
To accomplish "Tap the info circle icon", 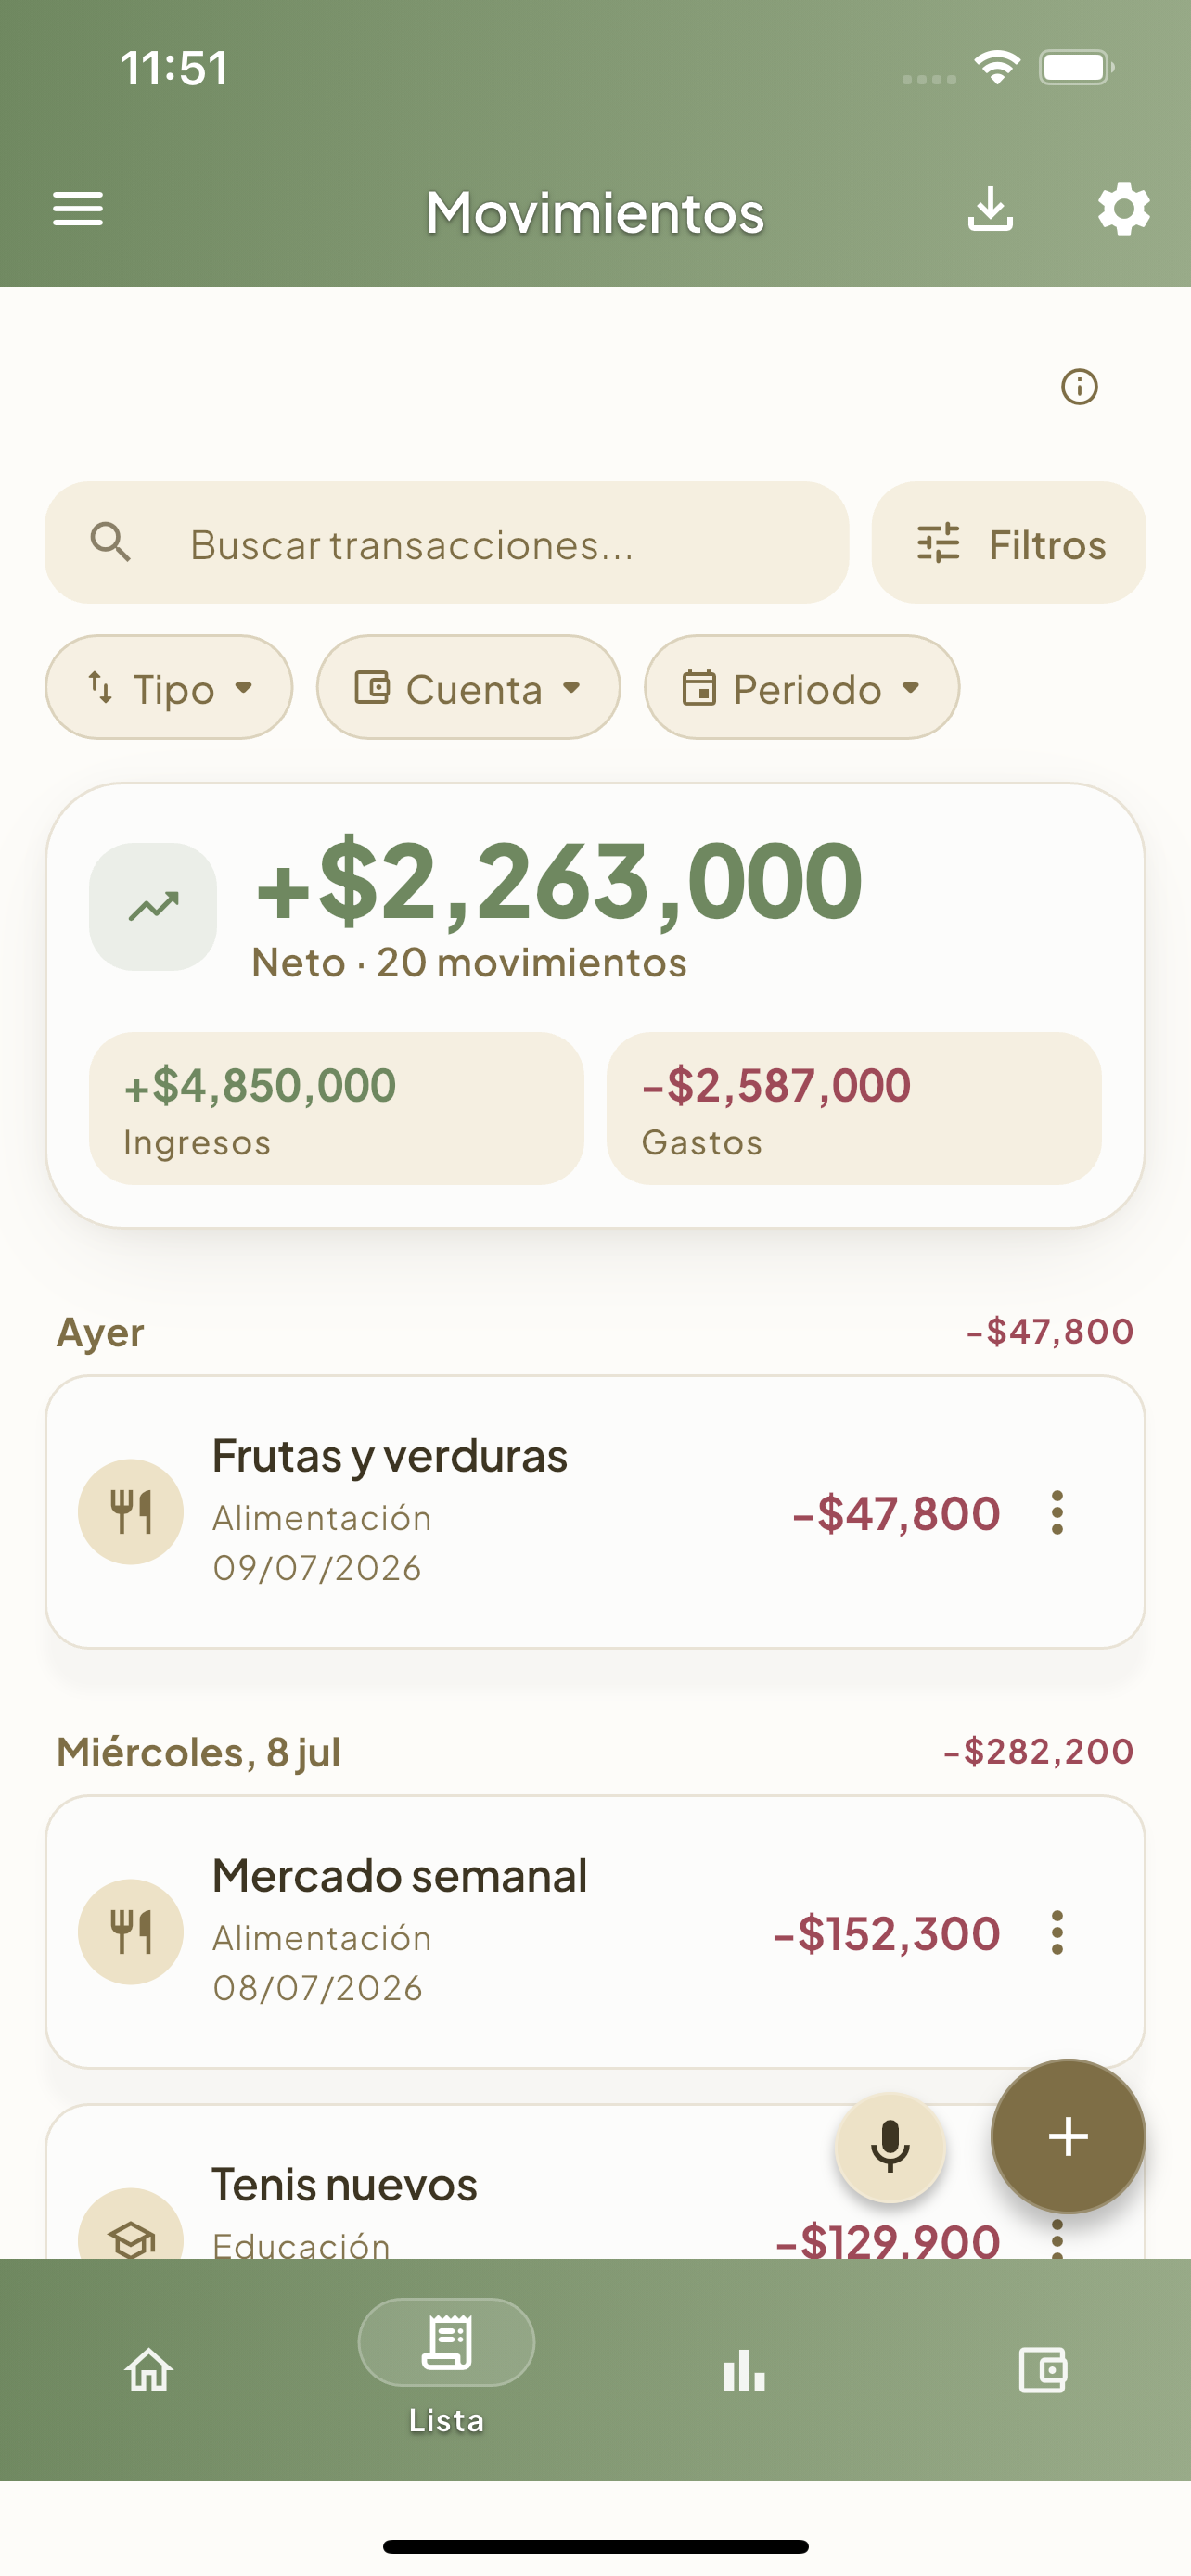I will [1079, 387].
